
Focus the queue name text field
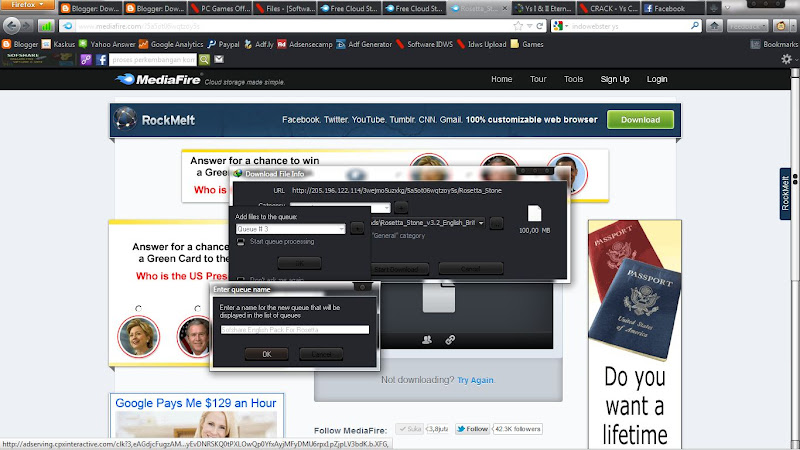pyautogui.click(x=294, y=330)
